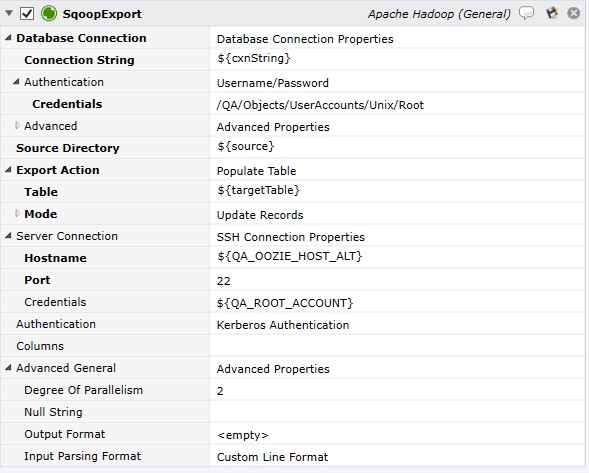589x473 pixels.
Task: Open Input Parsing Format Custom Line Format
Action: [x=397, y=456]
